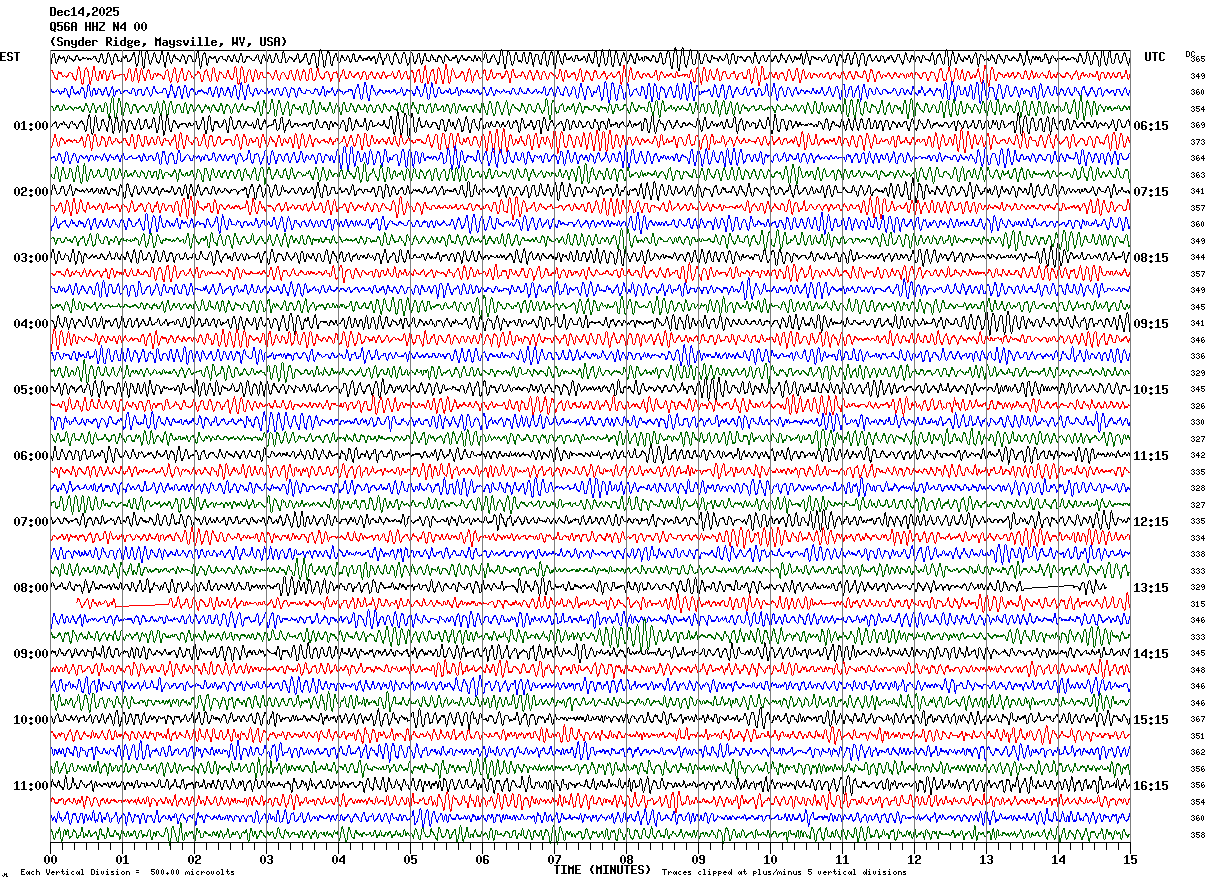
Task: Select the 07 minute axis tick label
Action: tap(554, 859)
